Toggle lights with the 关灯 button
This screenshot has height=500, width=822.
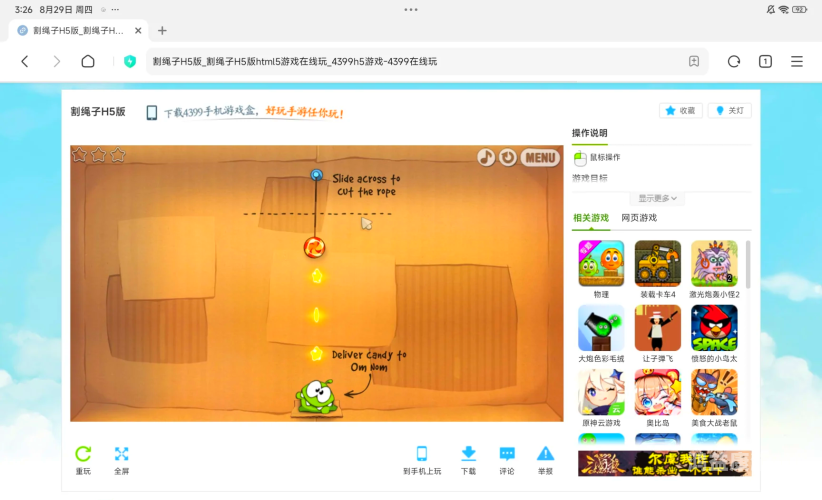(x=730, y=111)
